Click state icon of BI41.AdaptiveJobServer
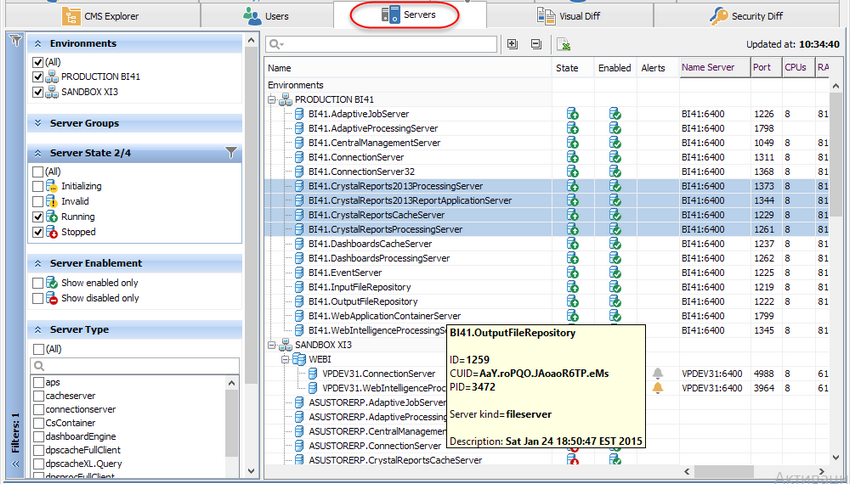The width and height of the screenshot is (850, 484). coord(572,114)
